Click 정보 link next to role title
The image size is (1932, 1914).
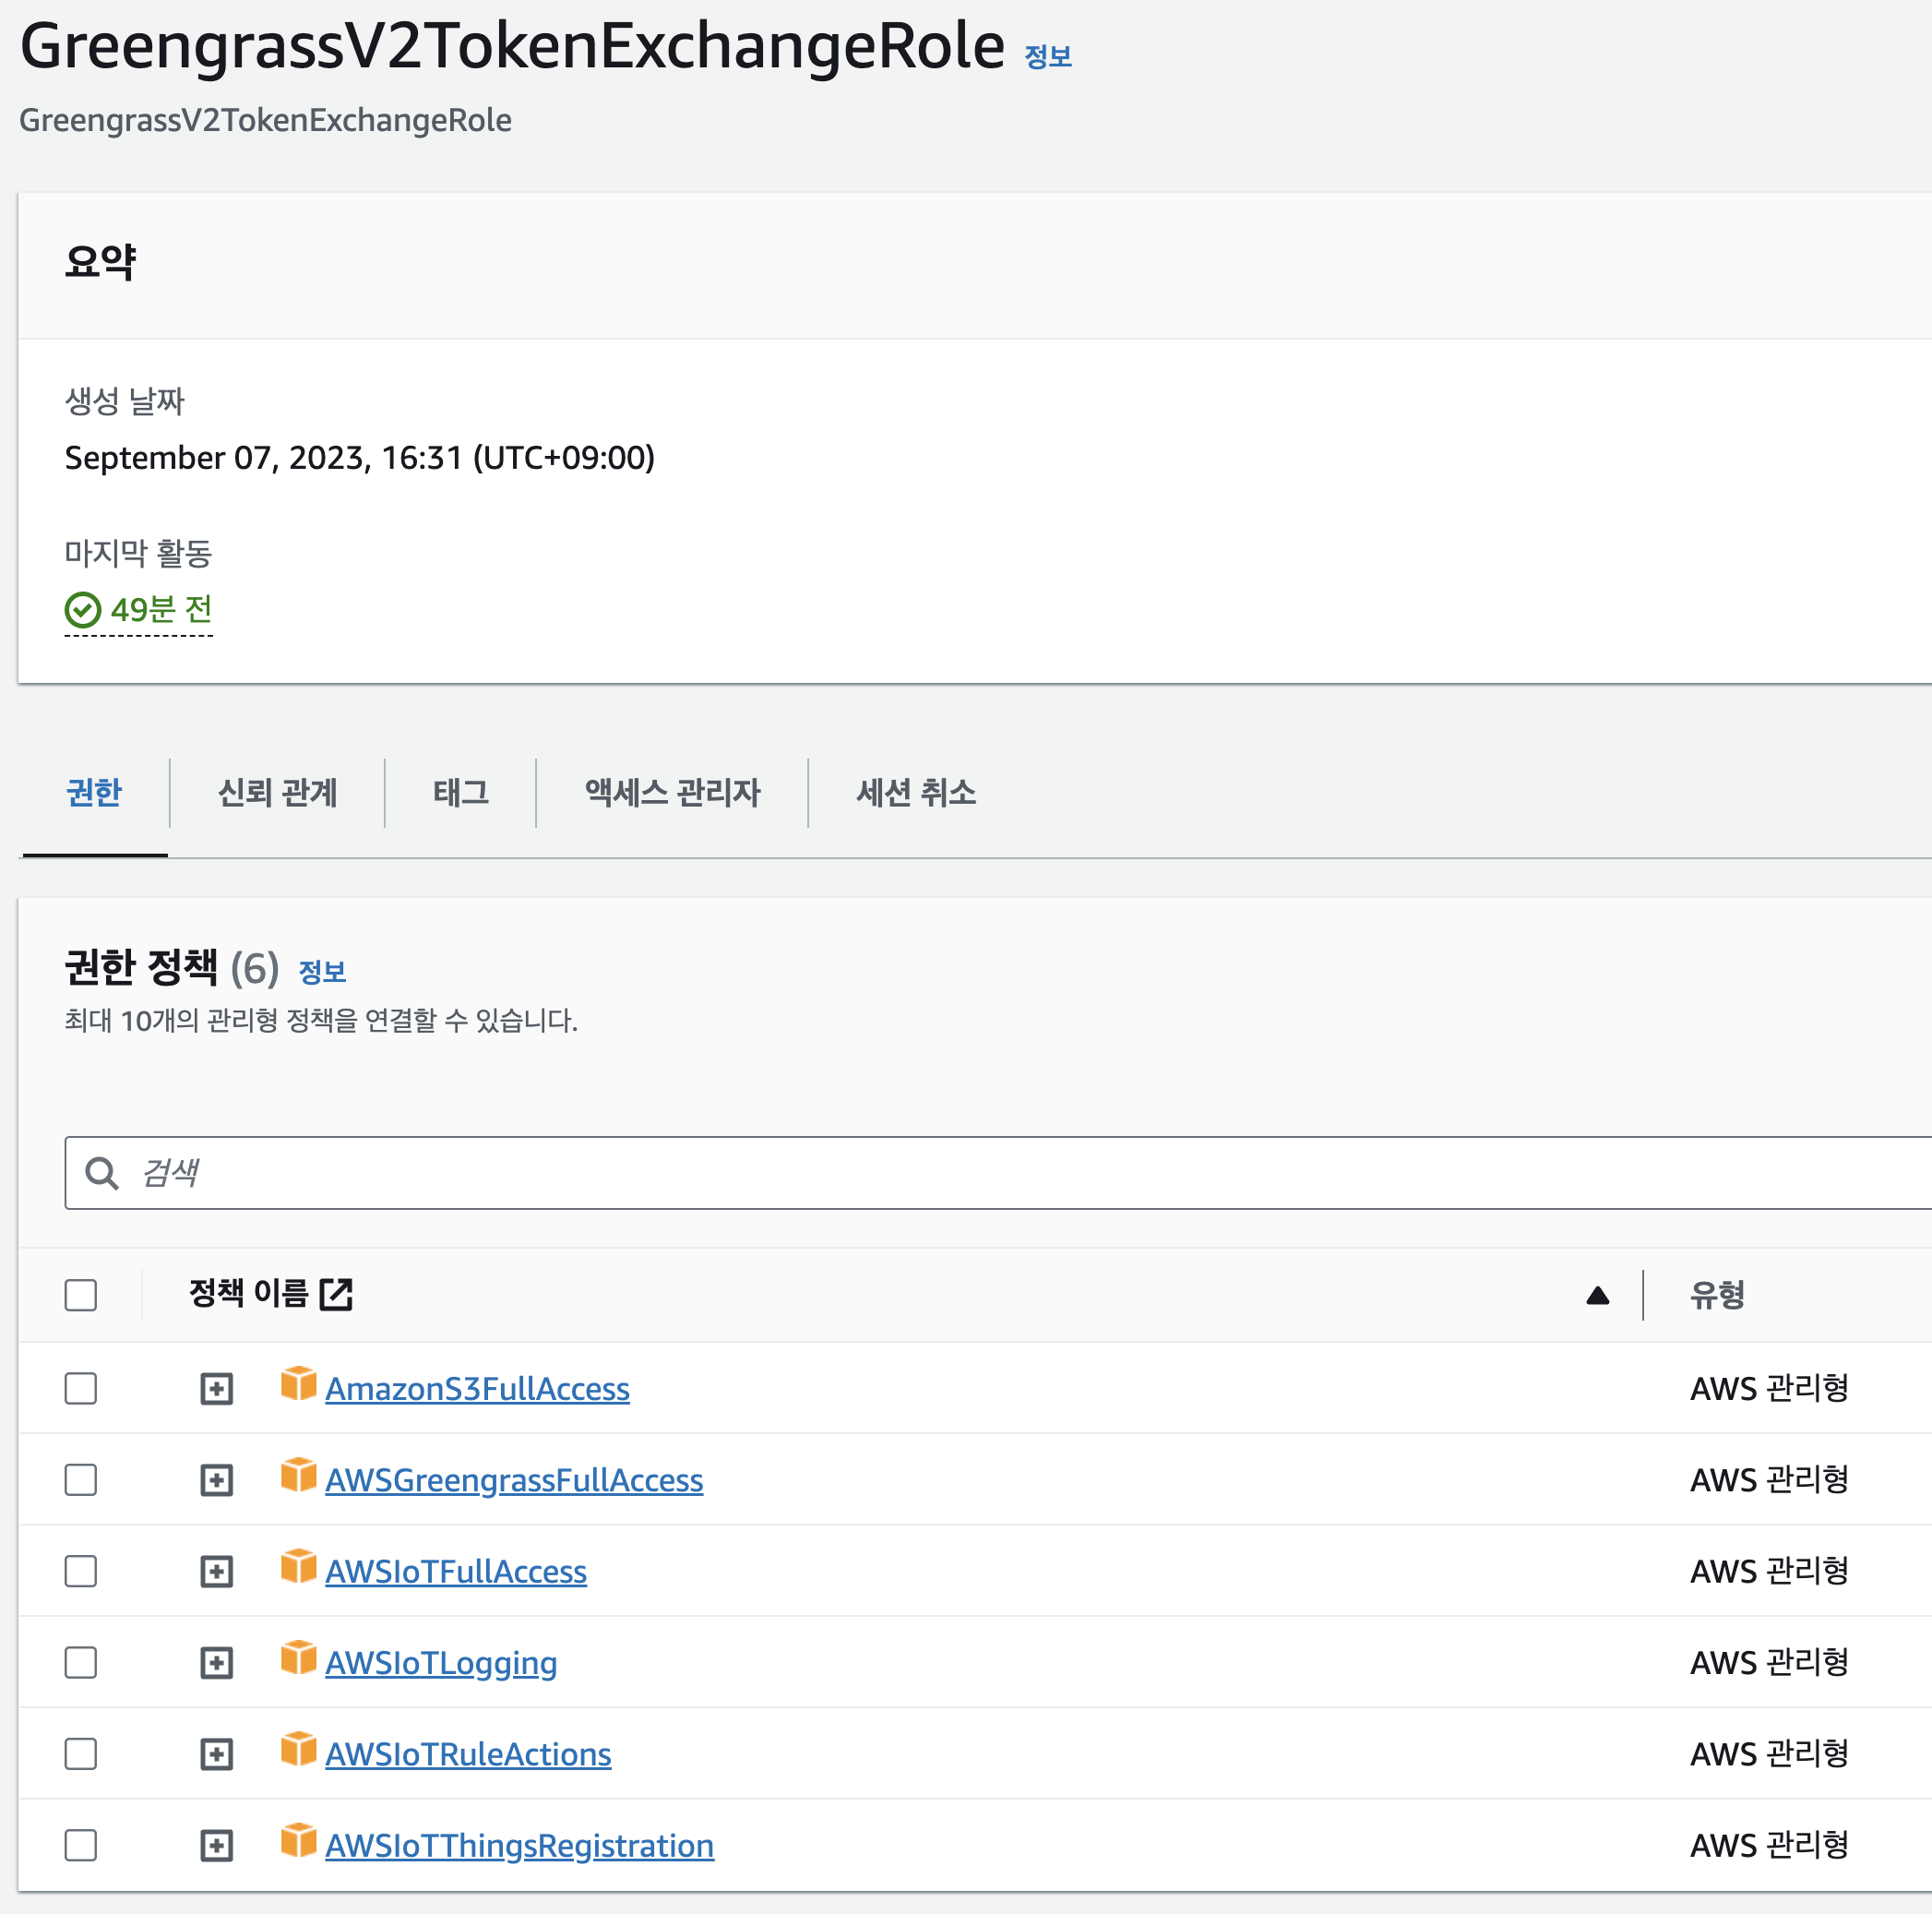pos(1047,57)
